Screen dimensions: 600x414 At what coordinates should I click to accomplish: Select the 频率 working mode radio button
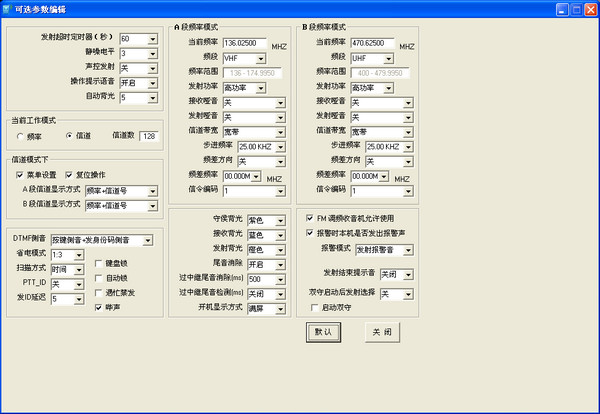tap(20, 136)
